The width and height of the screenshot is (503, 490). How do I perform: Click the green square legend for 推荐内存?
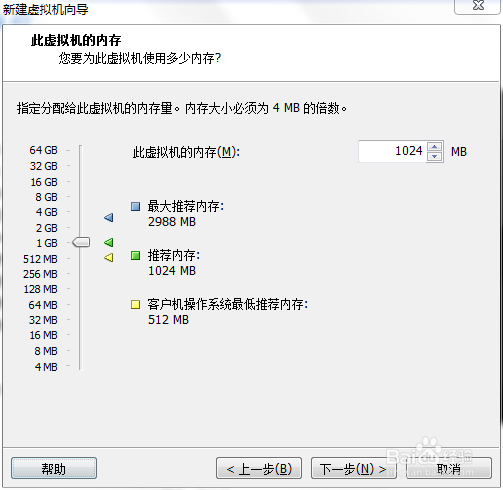135,256
